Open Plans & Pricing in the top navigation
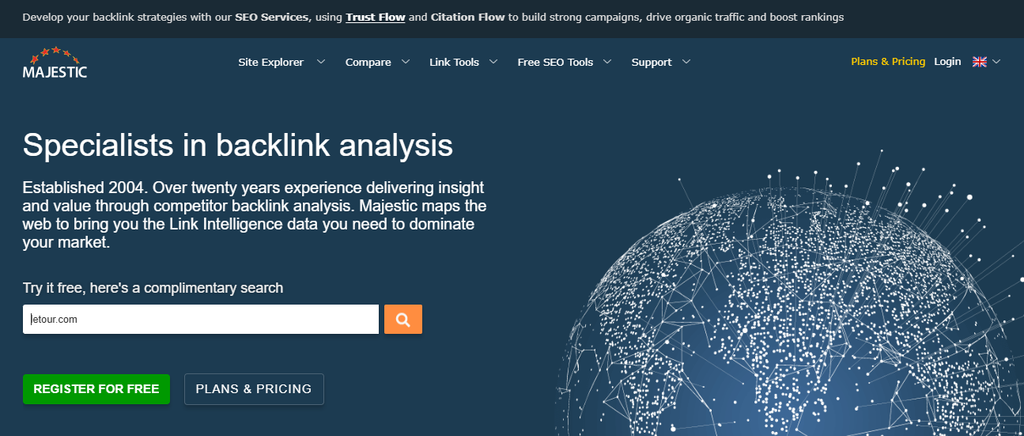This screenshot has height=436, width=1024. tap(888, 61)
